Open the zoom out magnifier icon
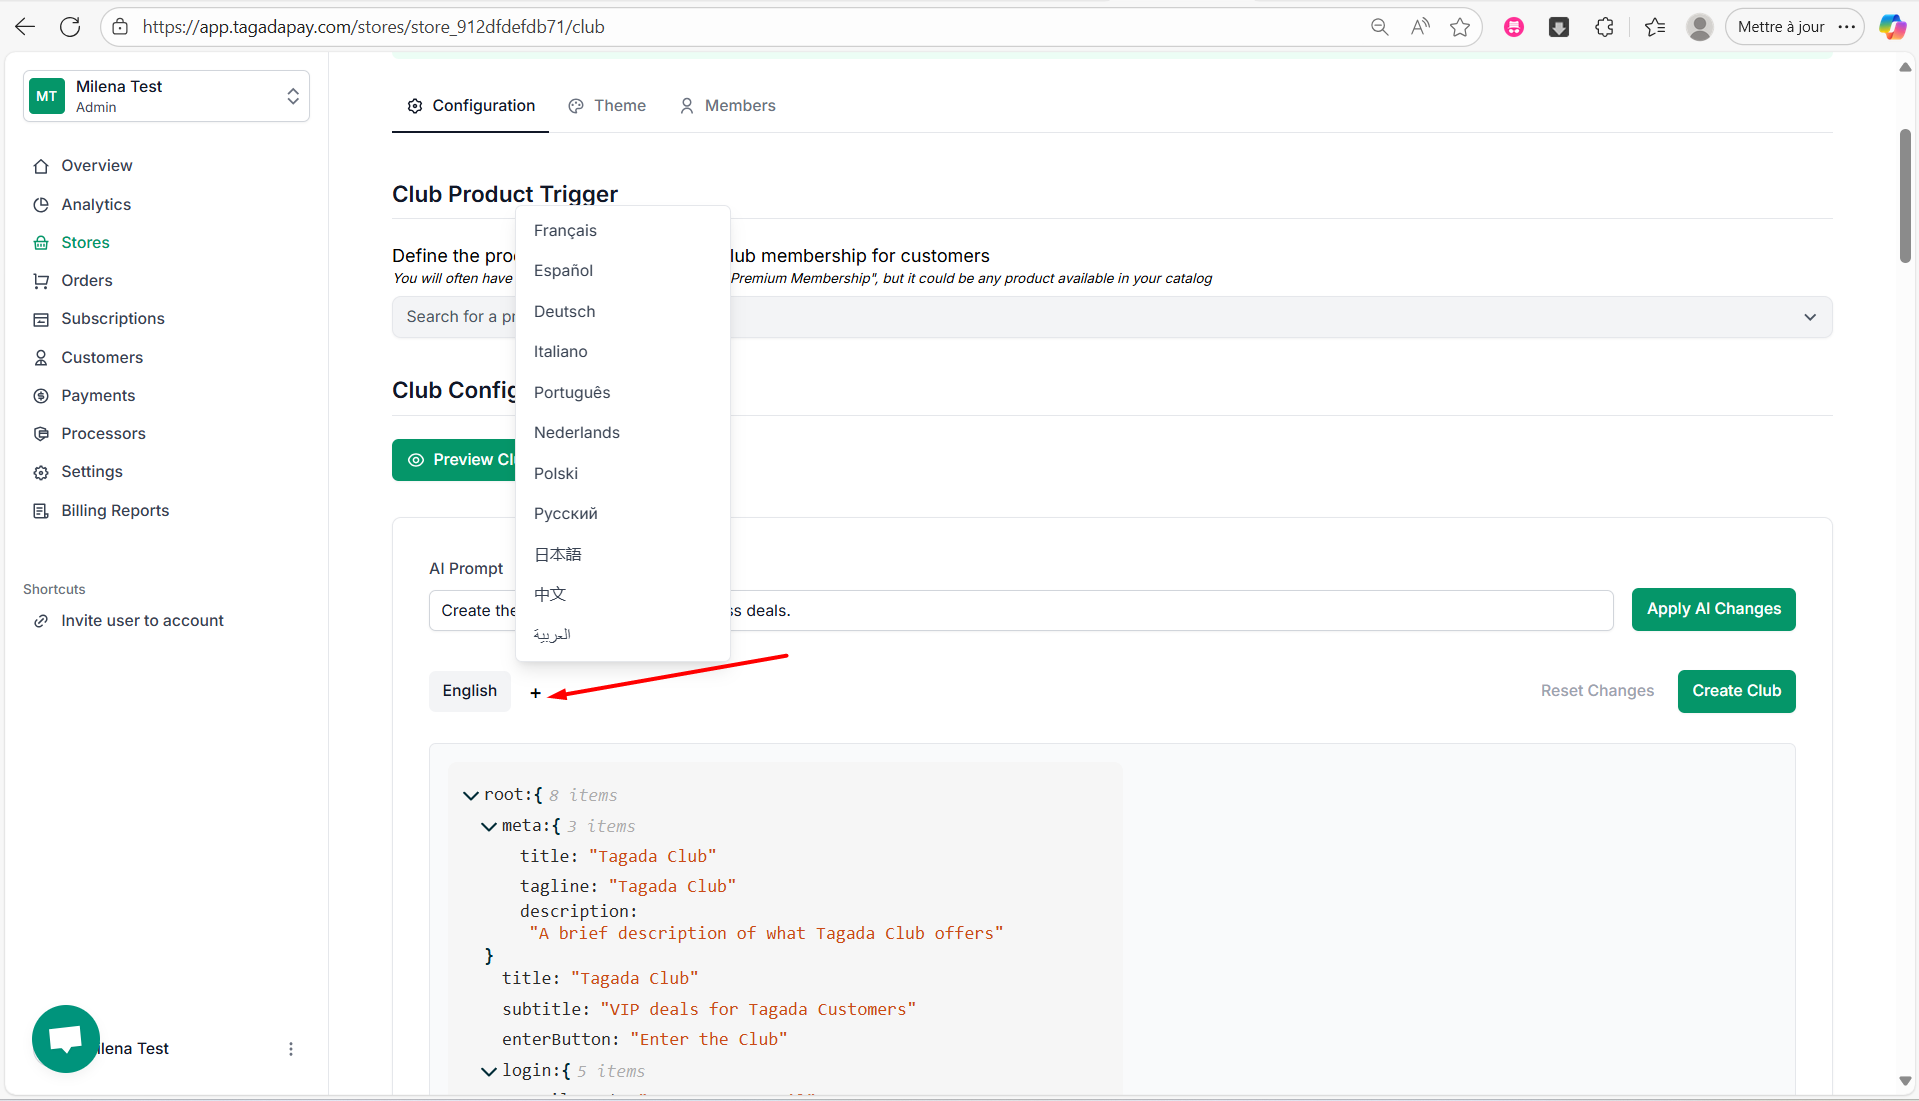Image resolution: width=1919 pixels, height=1101 pixels. [x=1379, y=27]
